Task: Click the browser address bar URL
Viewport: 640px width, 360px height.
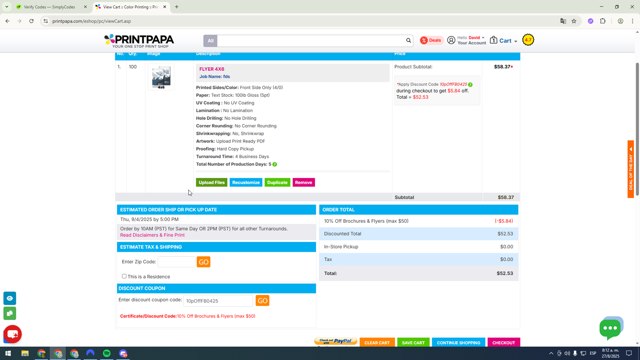Action: 91,21
